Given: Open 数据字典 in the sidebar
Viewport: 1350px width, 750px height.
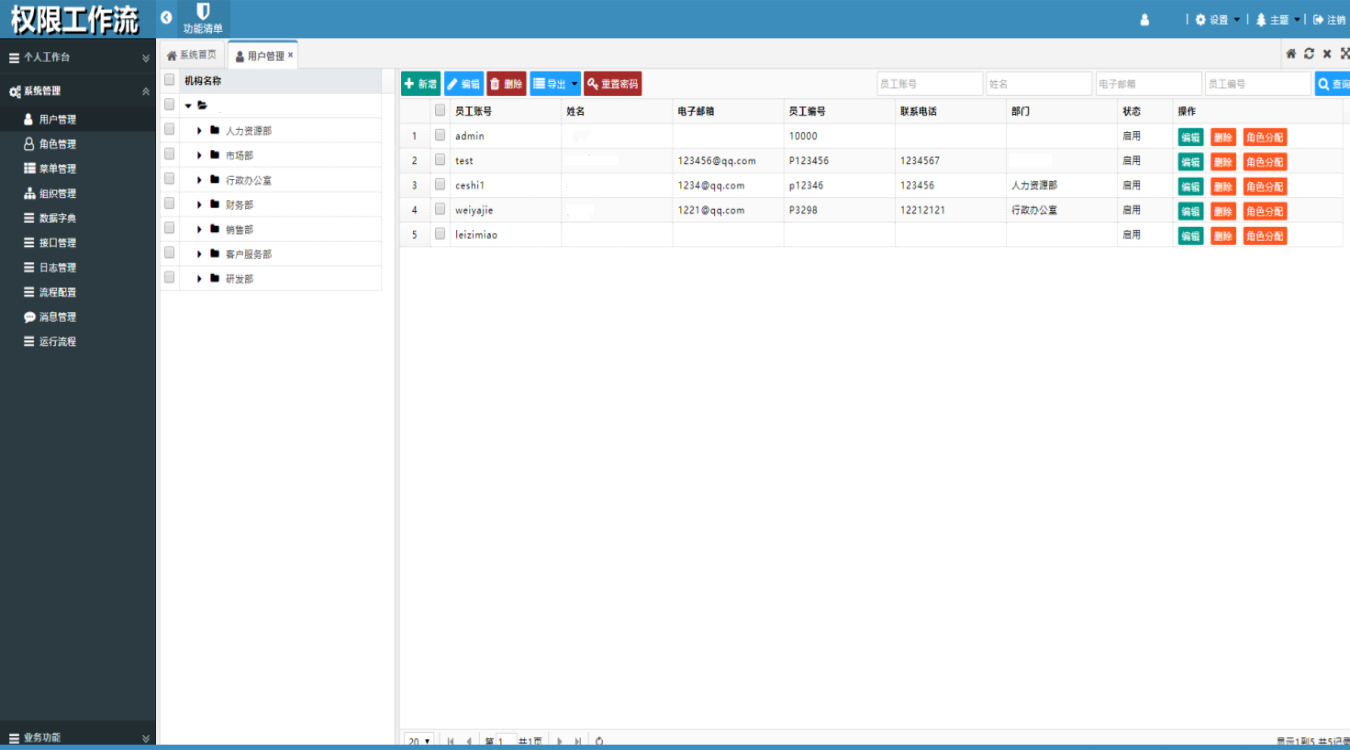Looking at the screenshot, I should [x=78, y=218].
